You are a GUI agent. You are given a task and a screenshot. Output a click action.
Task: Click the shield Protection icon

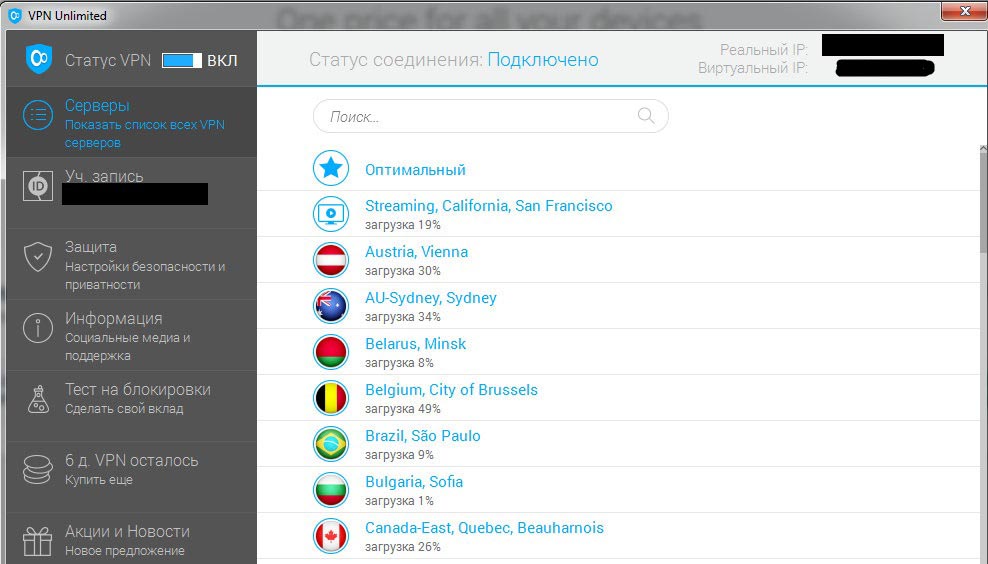click(38, 256)
